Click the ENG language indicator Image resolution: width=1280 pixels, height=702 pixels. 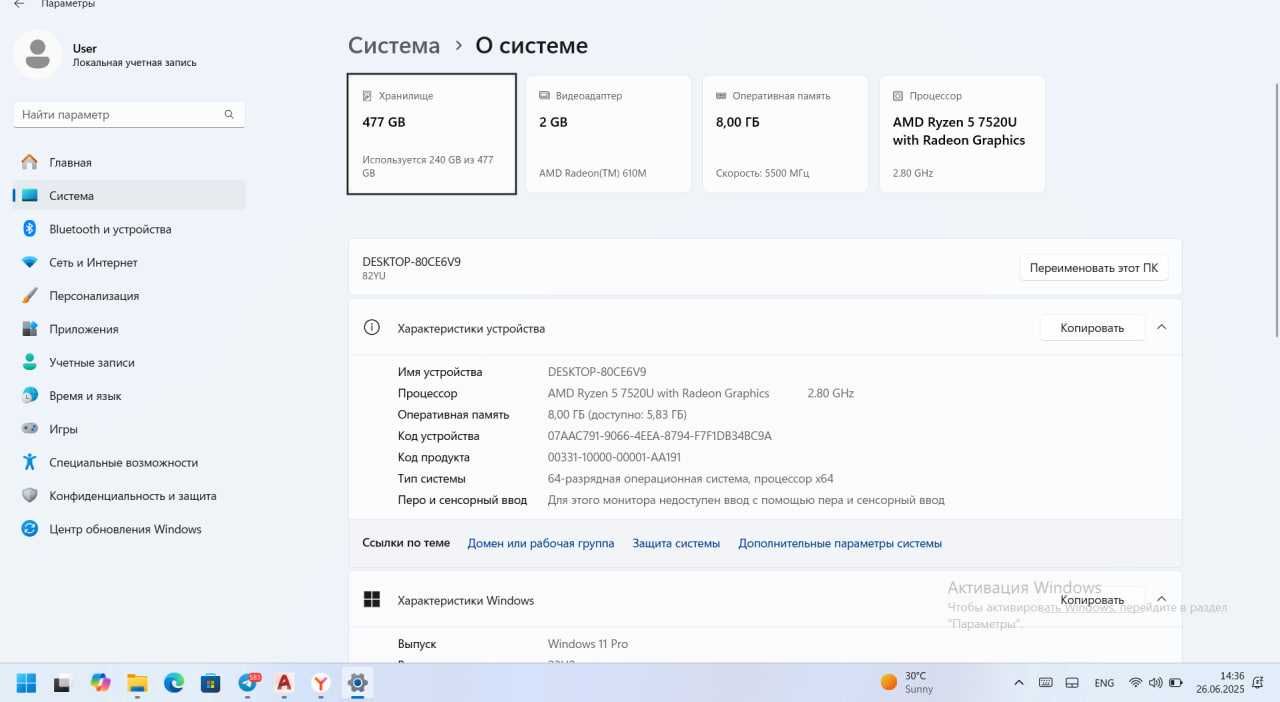pos(1104,683)
